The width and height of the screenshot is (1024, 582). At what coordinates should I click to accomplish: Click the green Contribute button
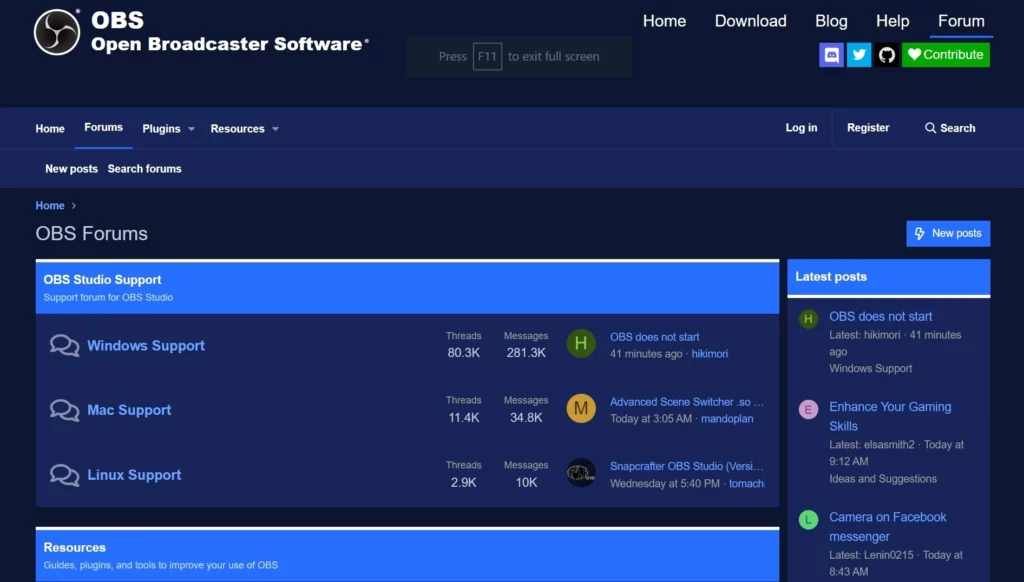coord(945,55)
